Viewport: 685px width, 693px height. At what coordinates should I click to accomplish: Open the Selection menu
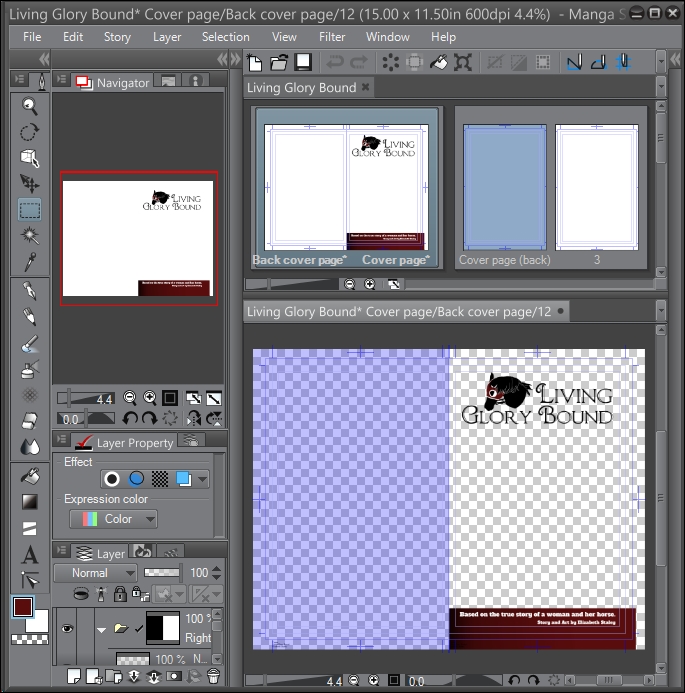(226, 37)
